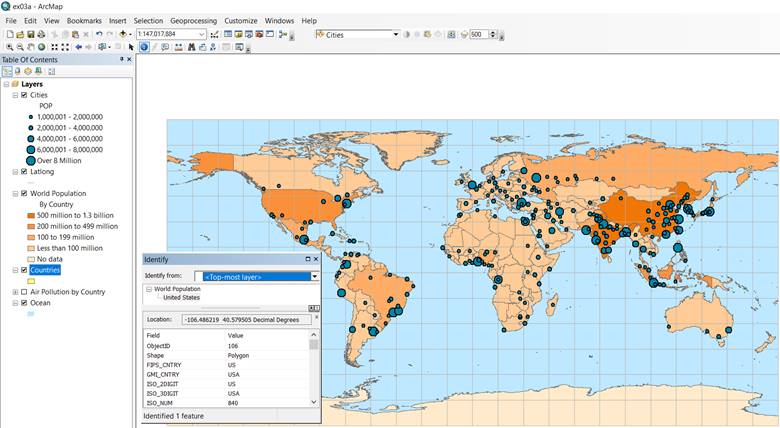This screenshot has height=428, width=780.
Task: Go back to previous extent
Action: click(78, 47)
